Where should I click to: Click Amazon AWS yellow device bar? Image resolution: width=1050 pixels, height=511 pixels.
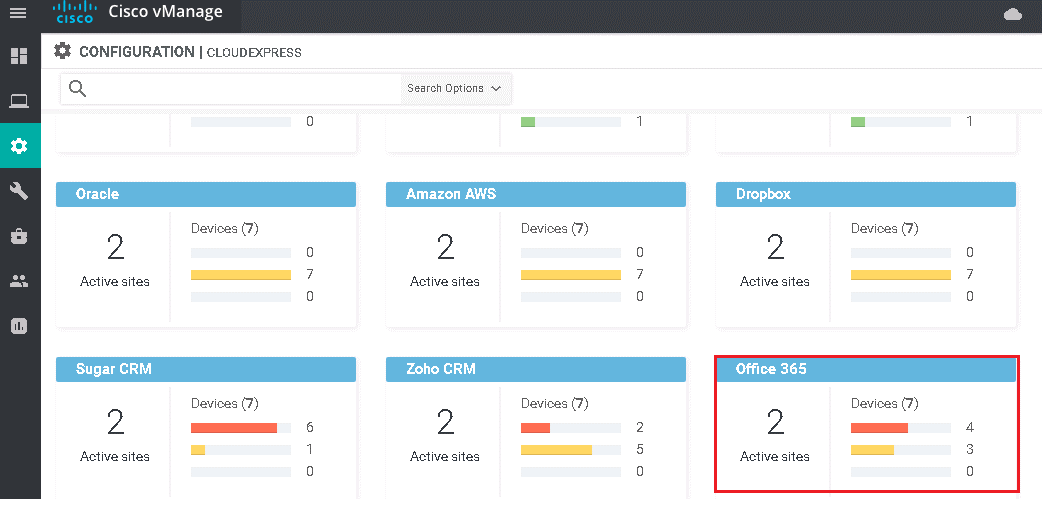coord(571,275)
